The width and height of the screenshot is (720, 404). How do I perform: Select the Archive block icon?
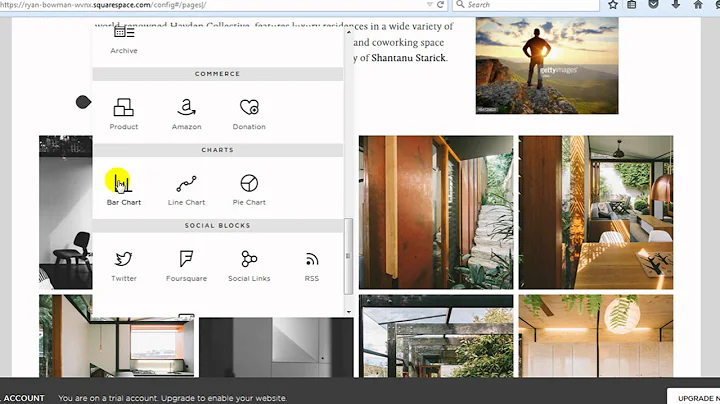124,33
